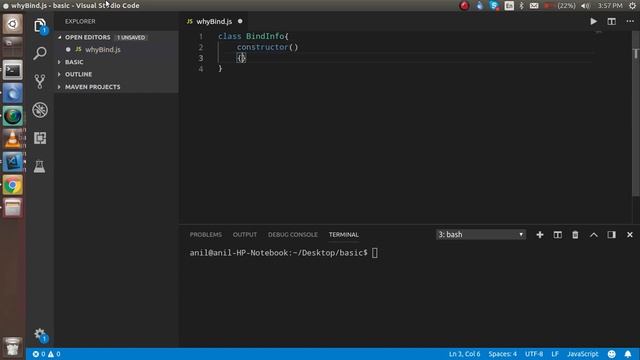Switch to the Debug Console tab
Screen dimensions: 640x360
coord(293,235)
